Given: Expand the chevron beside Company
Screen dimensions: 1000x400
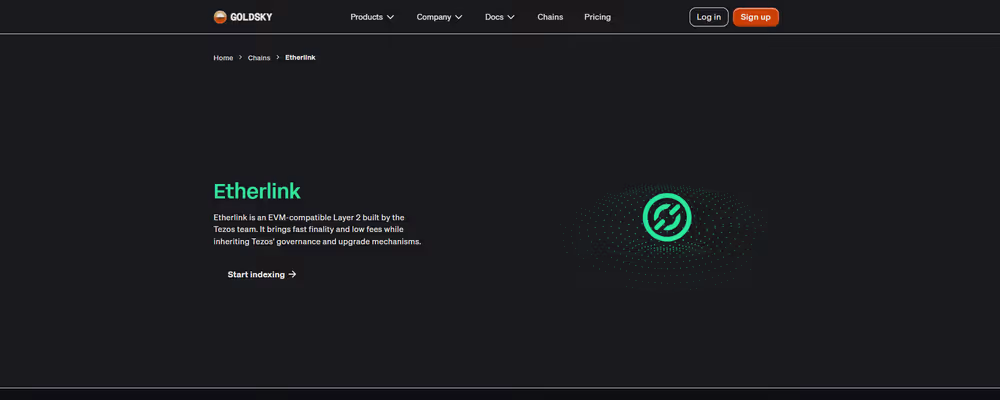Looking at the screenshot, I should tap(458, 17).
